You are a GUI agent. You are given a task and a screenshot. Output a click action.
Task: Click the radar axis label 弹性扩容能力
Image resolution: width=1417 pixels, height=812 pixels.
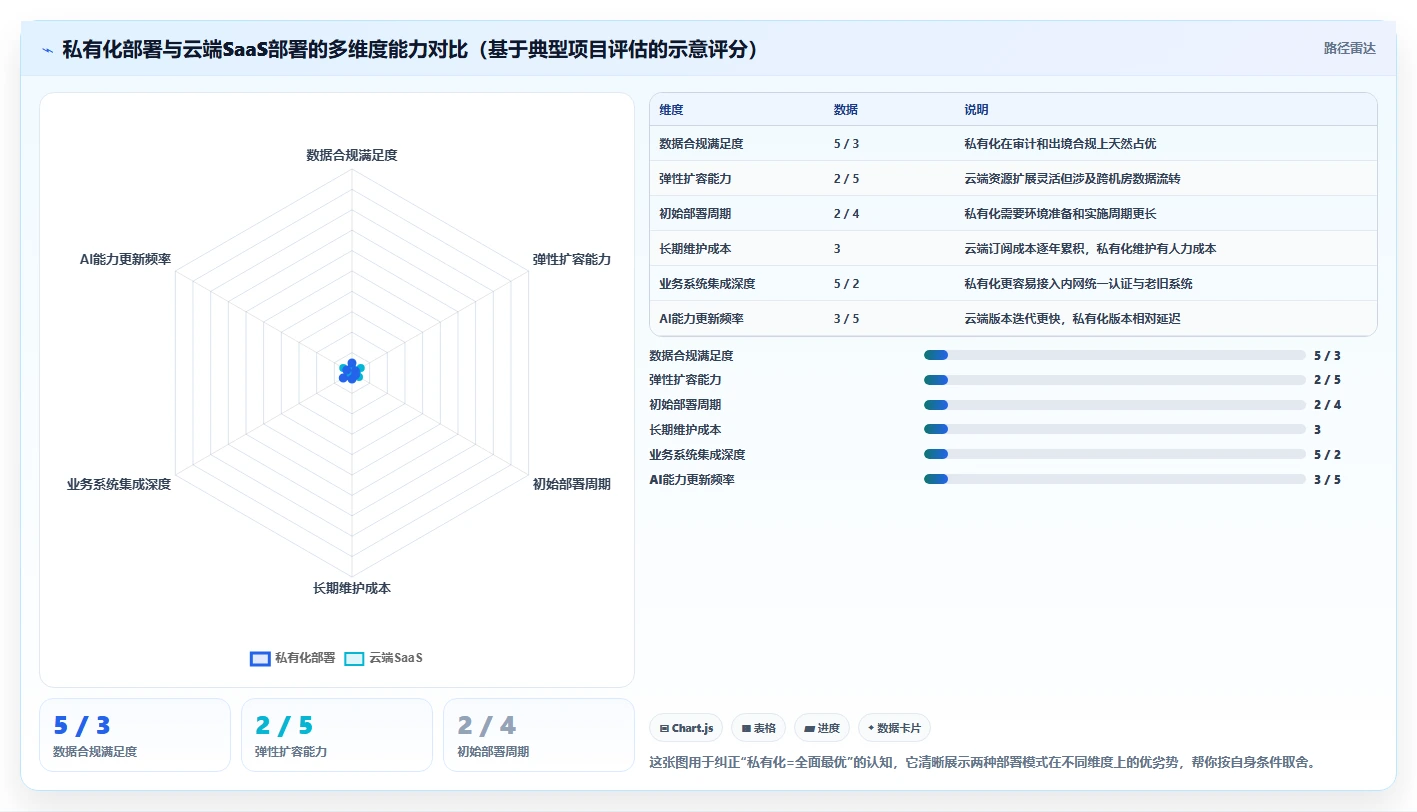point(572,259)
